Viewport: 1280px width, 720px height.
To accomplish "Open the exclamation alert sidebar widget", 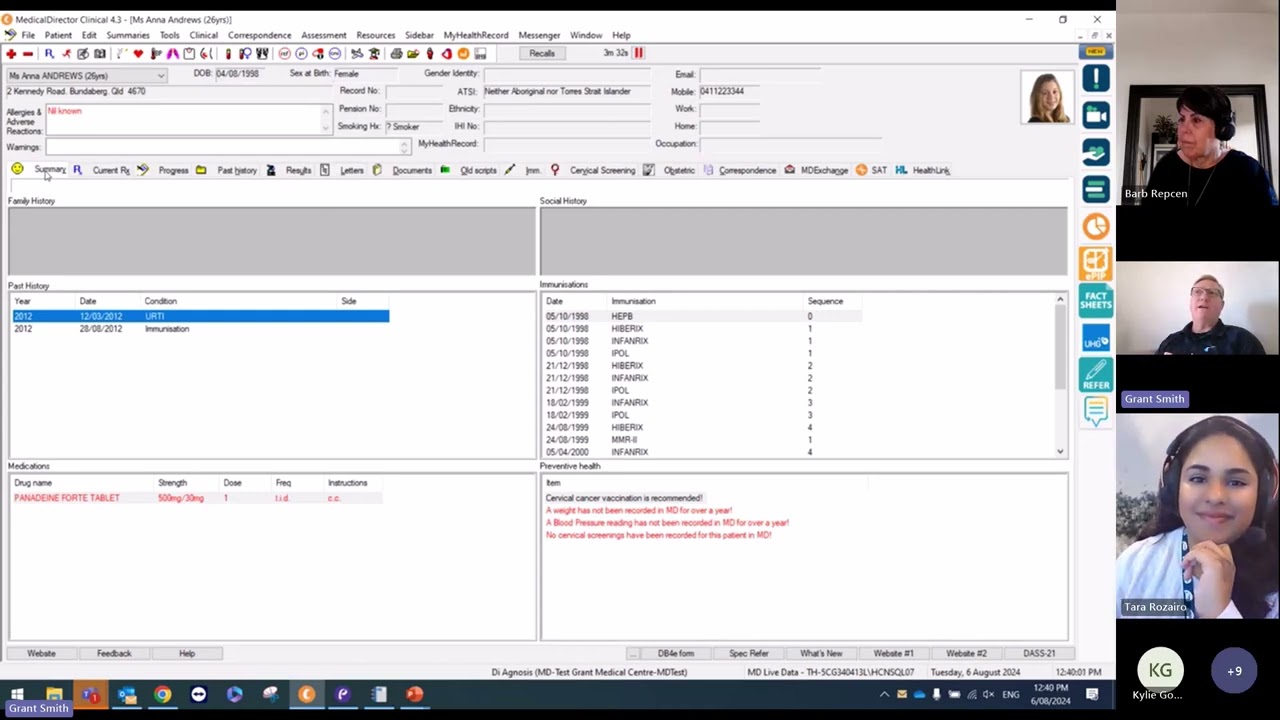I will [x=1096, y=78].
